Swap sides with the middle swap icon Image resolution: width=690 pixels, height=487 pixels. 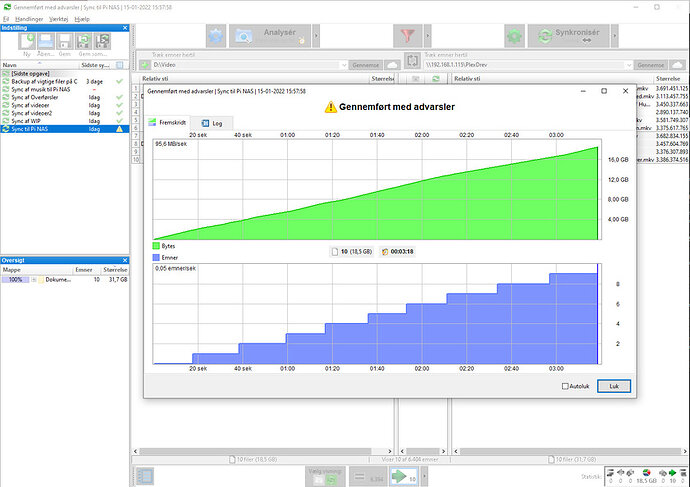pos(412,61)
